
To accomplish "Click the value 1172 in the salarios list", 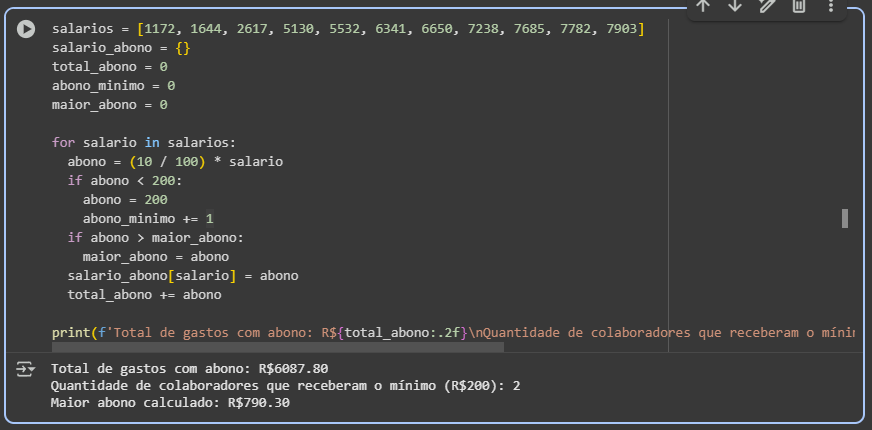I will pos(160,29).
